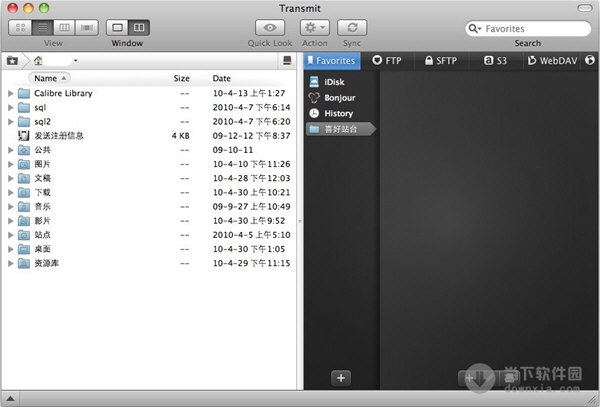Click the add favorite plus button

[341, 378]
